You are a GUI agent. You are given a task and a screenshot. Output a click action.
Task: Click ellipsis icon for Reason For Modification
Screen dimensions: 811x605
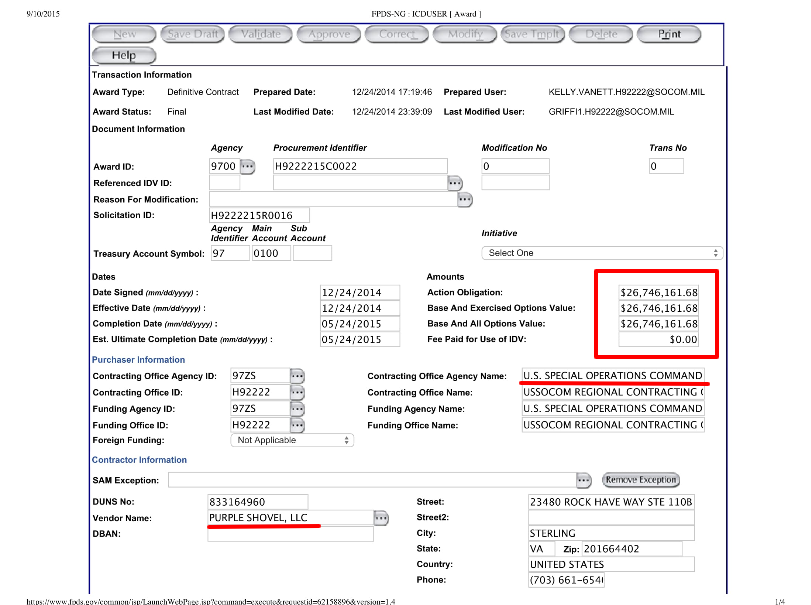[x=464, y=200]
